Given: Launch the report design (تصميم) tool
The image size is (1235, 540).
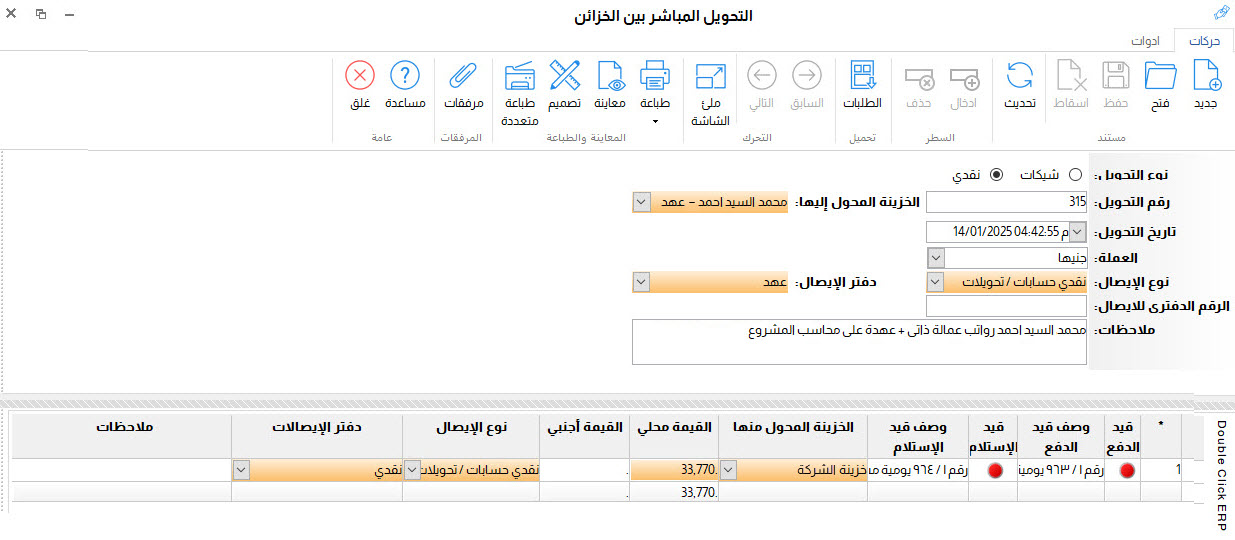Looking at the screenshot, I should point(565,84).
